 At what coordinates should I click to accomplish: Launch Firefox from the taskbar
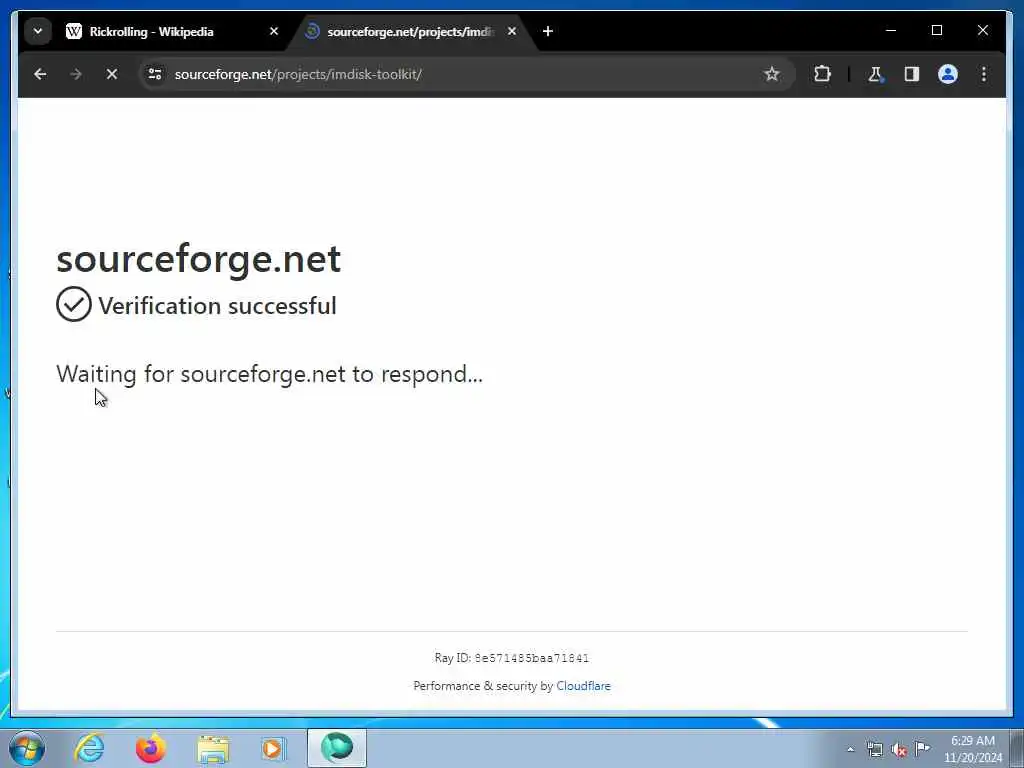[x=150, y=748]
